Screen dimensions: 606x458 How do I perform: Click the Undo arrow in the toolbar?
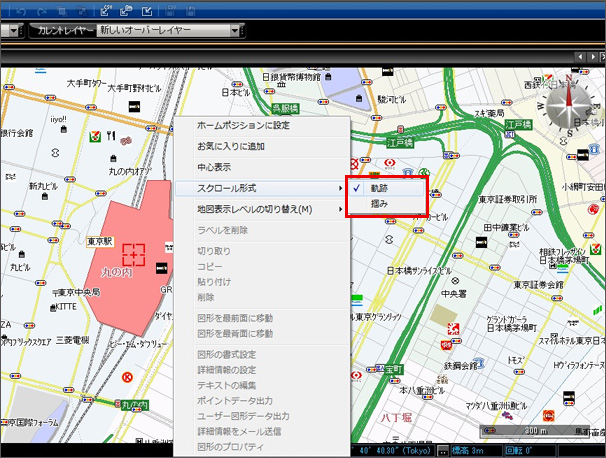point(21,11)
